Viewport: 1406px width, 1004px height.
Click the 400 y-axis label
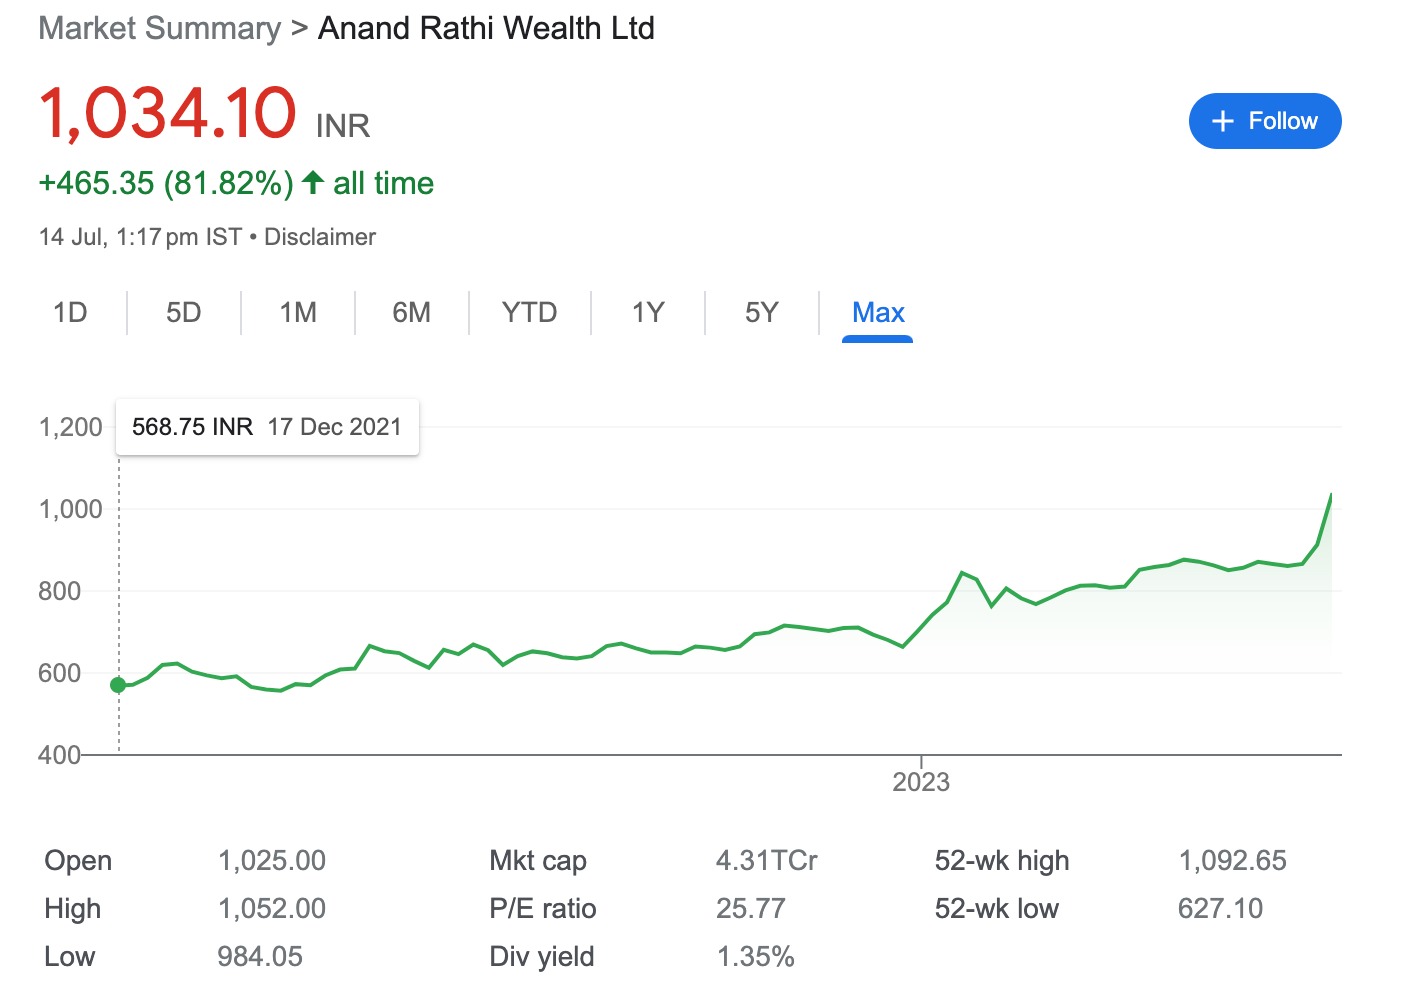60,755
